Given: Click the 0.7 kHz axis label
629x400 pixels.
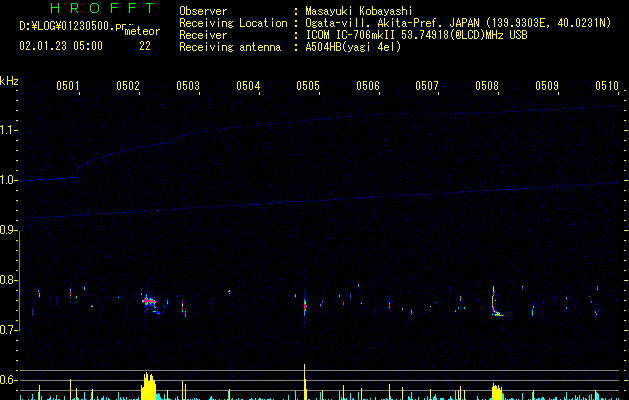Looking at the screenshot, I should (x=8, y=330).
